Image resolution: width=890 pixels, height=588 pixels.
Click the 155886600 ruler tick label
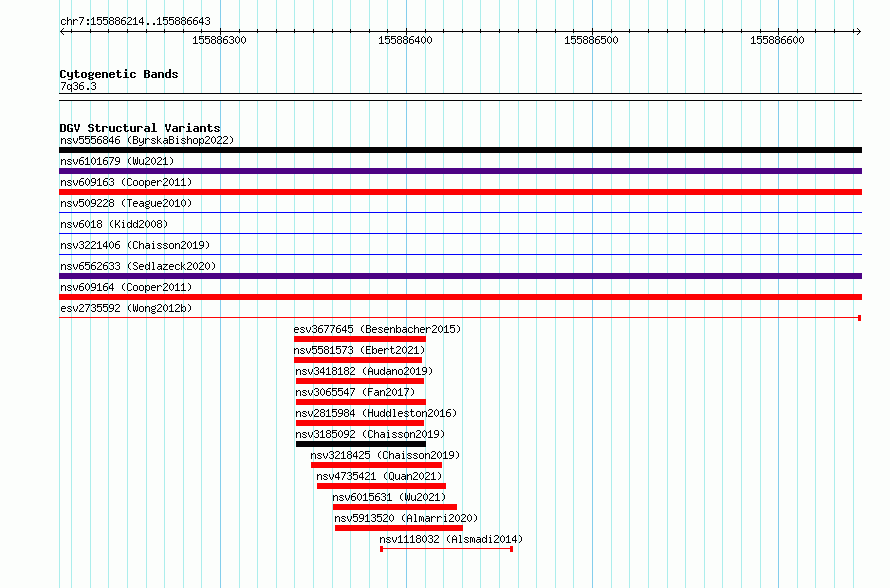pos(777,40)
